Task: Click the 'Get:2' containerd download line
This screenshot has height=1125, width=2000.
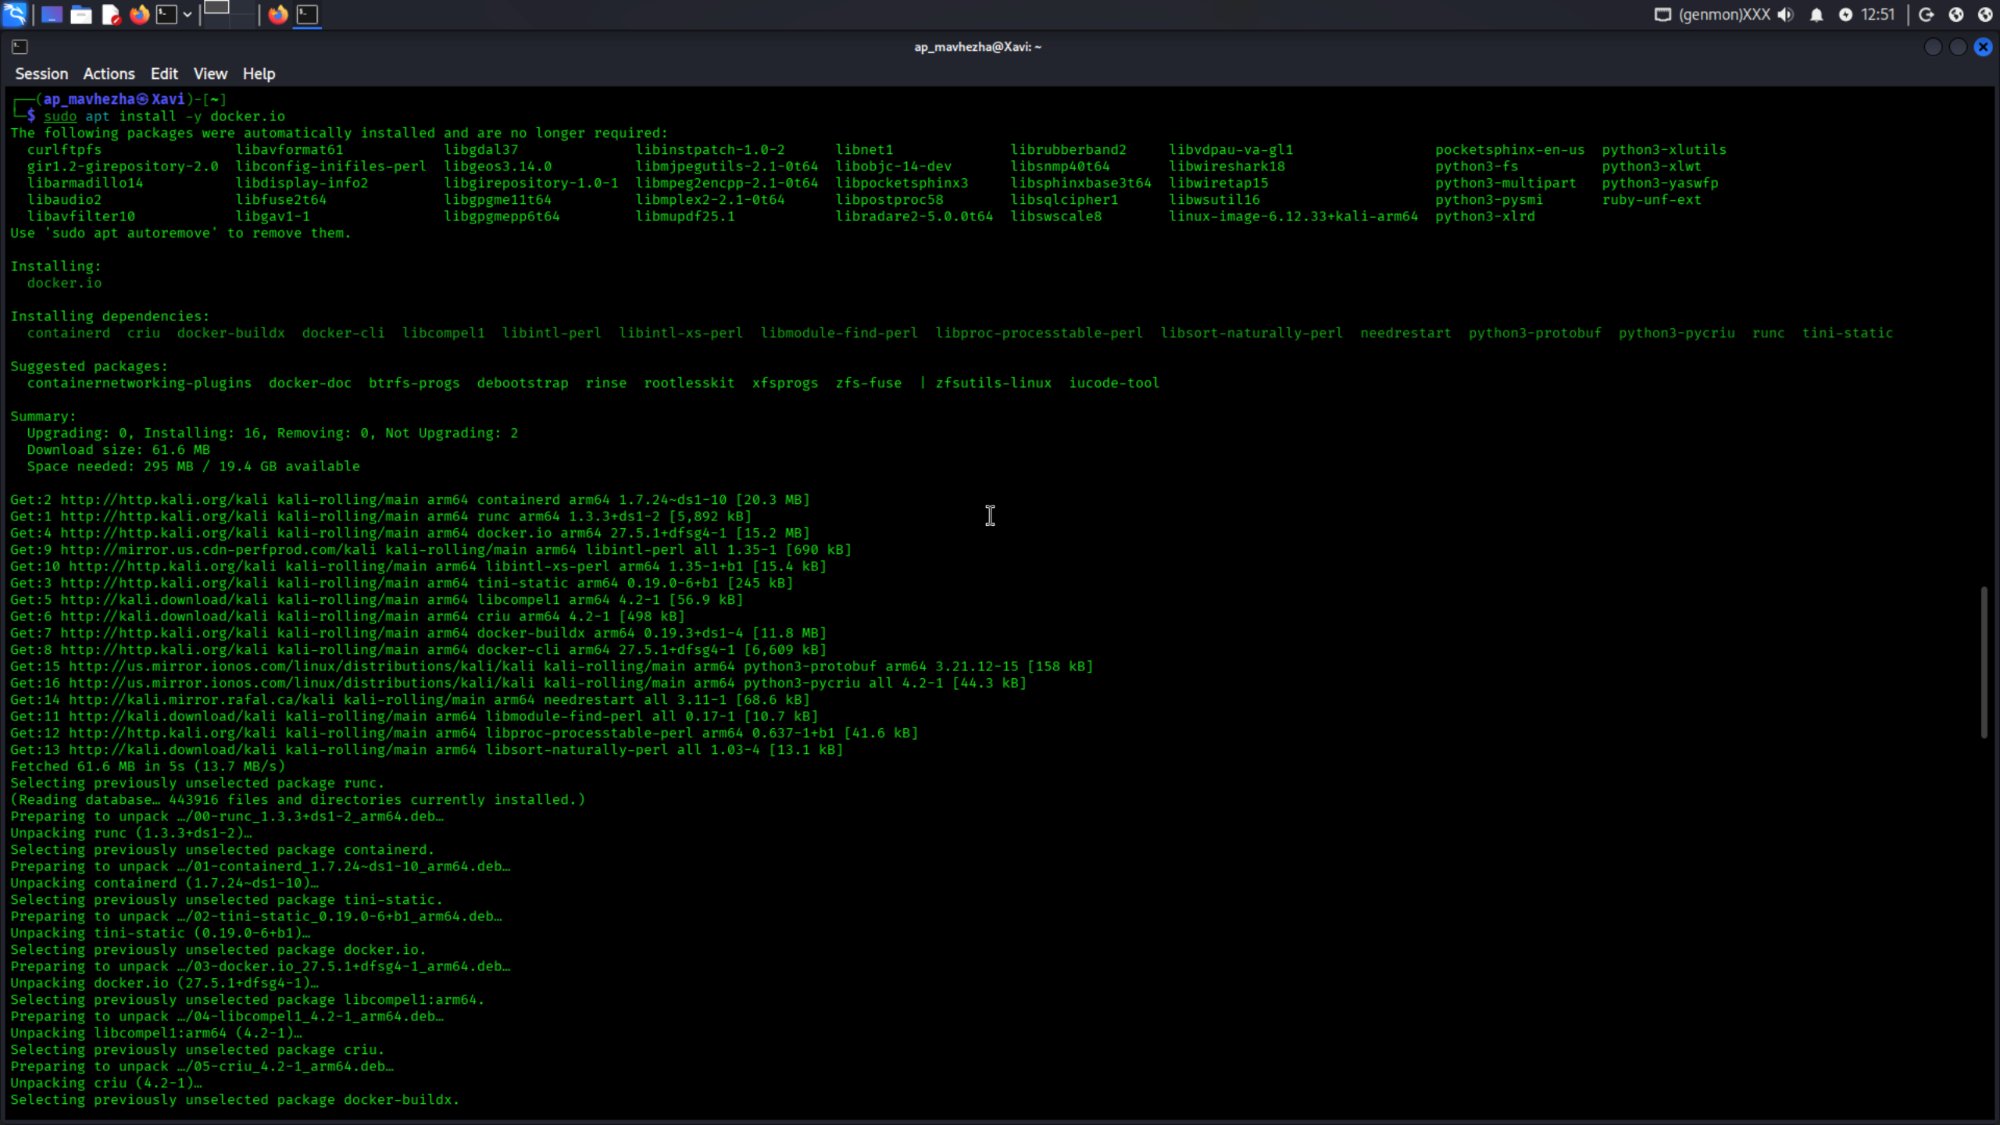Action: coord(410,500)
